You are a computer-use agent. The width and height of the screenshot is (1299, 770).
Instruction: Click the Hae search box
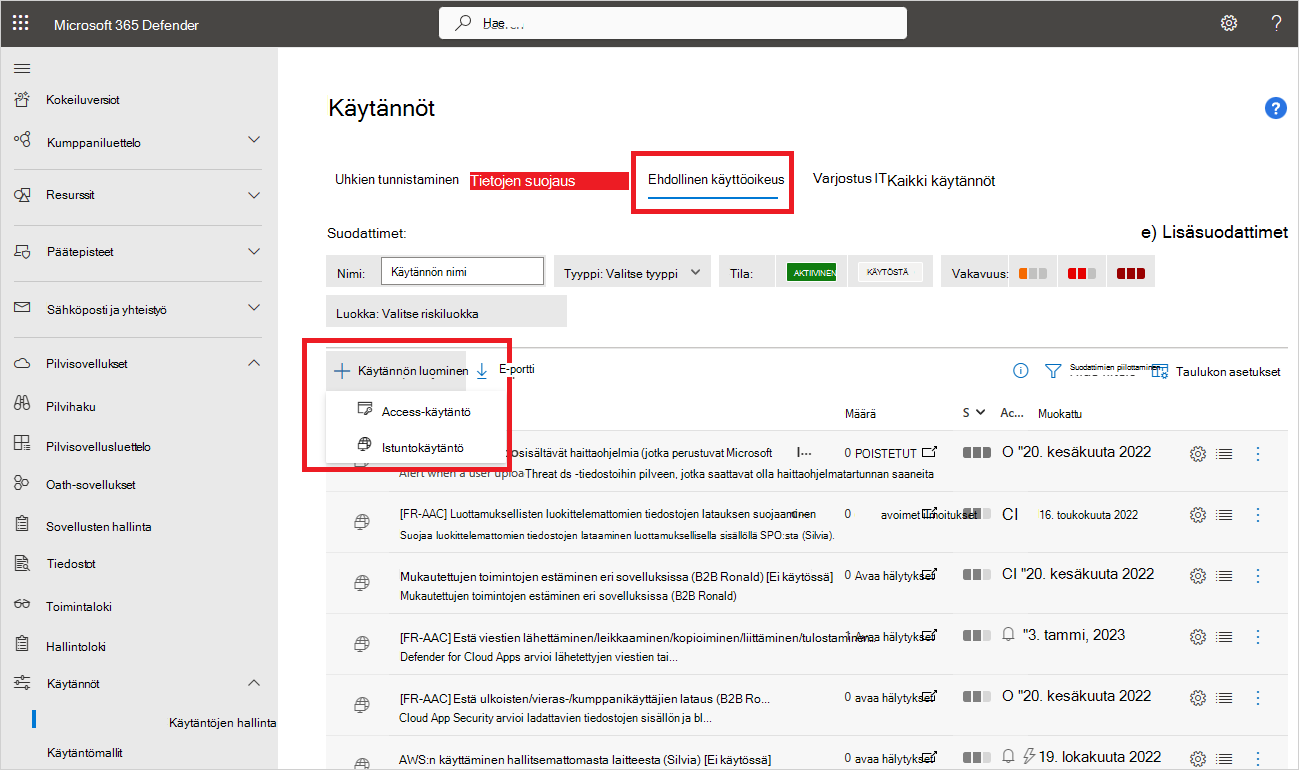pyautogui.click(x=673, y=23)
